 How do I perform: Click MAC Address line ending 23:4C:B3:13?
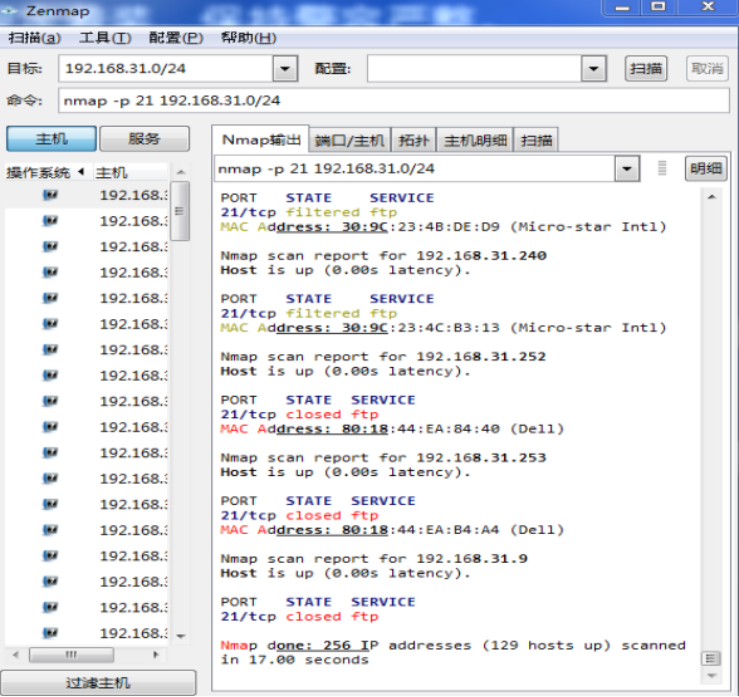tap(443, 328)
